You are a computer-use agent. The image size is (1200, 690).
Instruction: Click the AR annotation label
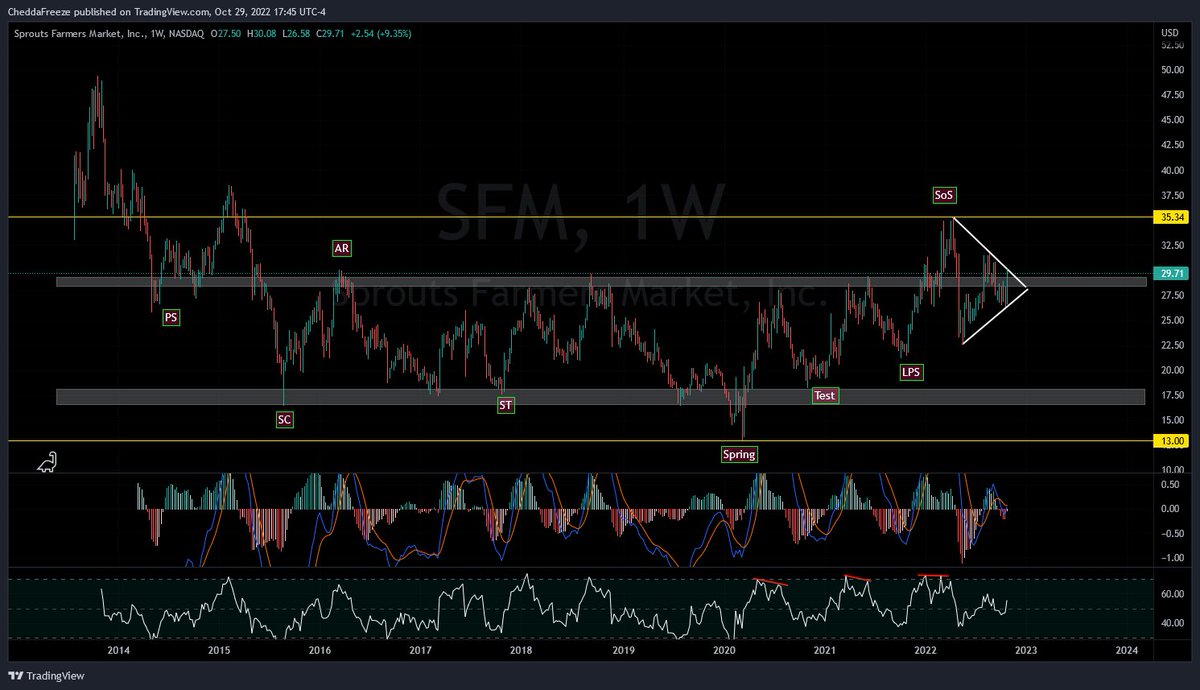point(342,247)
